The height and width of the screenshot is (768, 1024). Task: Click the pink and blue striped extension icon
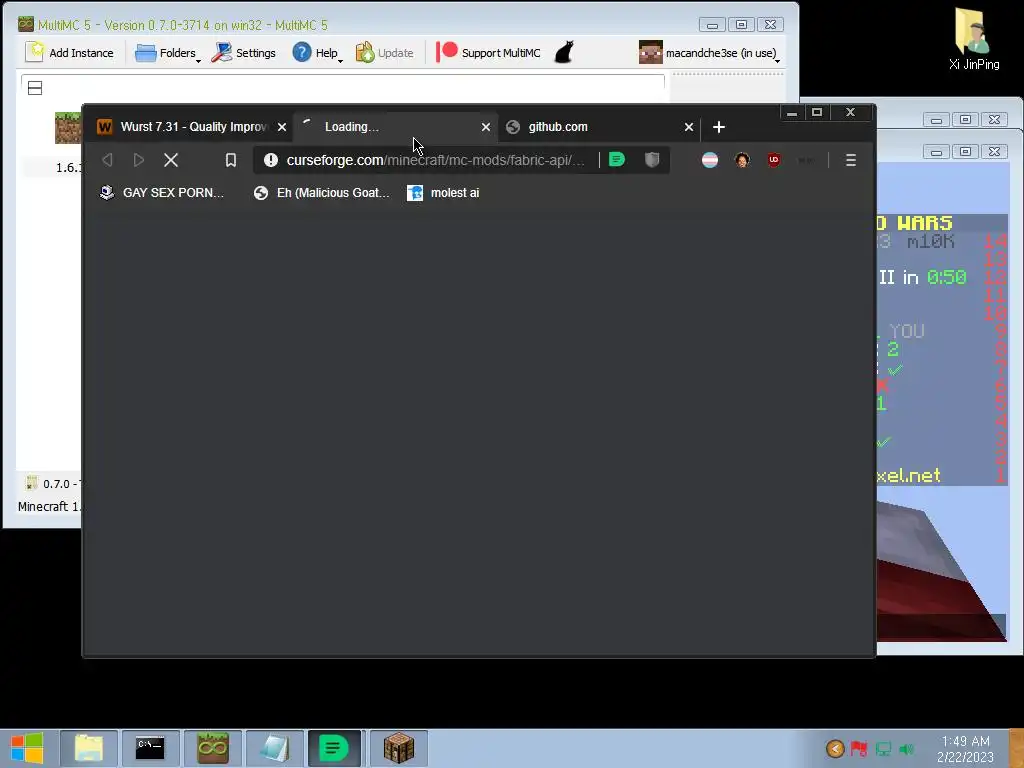pos(710,160)
